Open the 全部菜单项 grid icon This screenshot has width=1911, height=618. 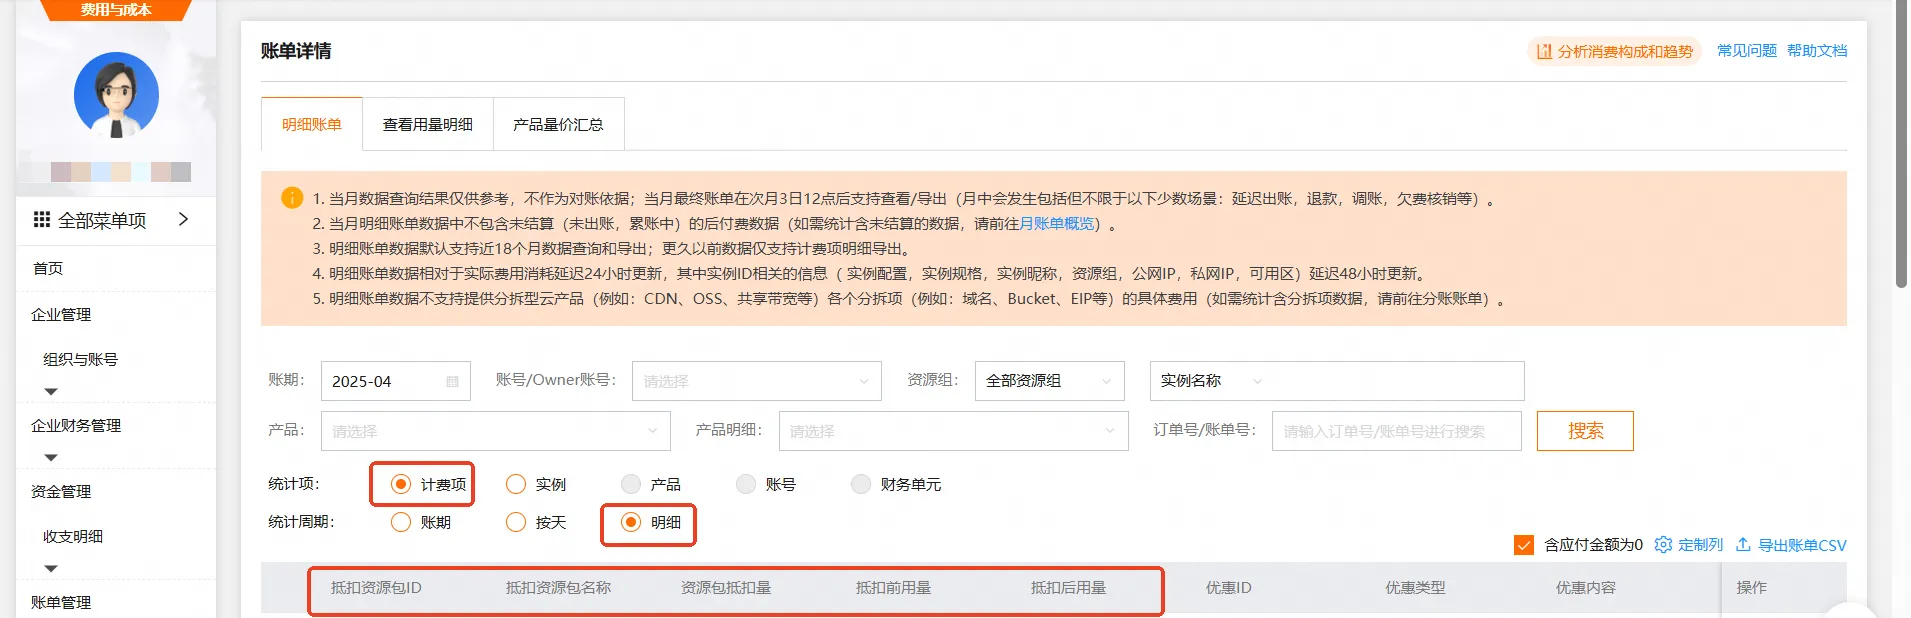[42, 220]
